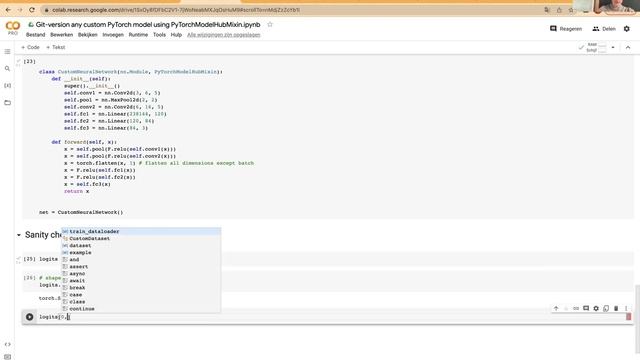Add a new cell with + Code
The width and height of the screenshot is (640, 360).
pyautogui.click(x=30, y=47)
